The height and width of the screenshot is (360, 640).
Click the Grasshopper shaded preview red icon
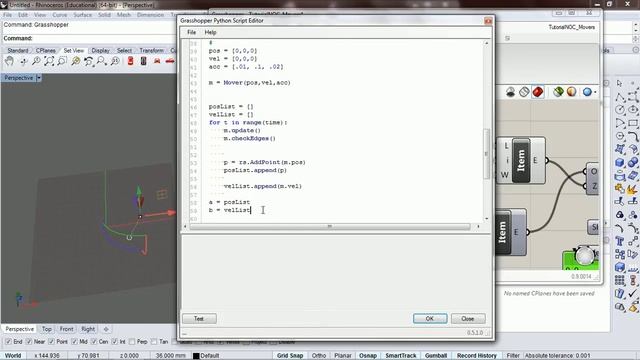tap(538, 92)
